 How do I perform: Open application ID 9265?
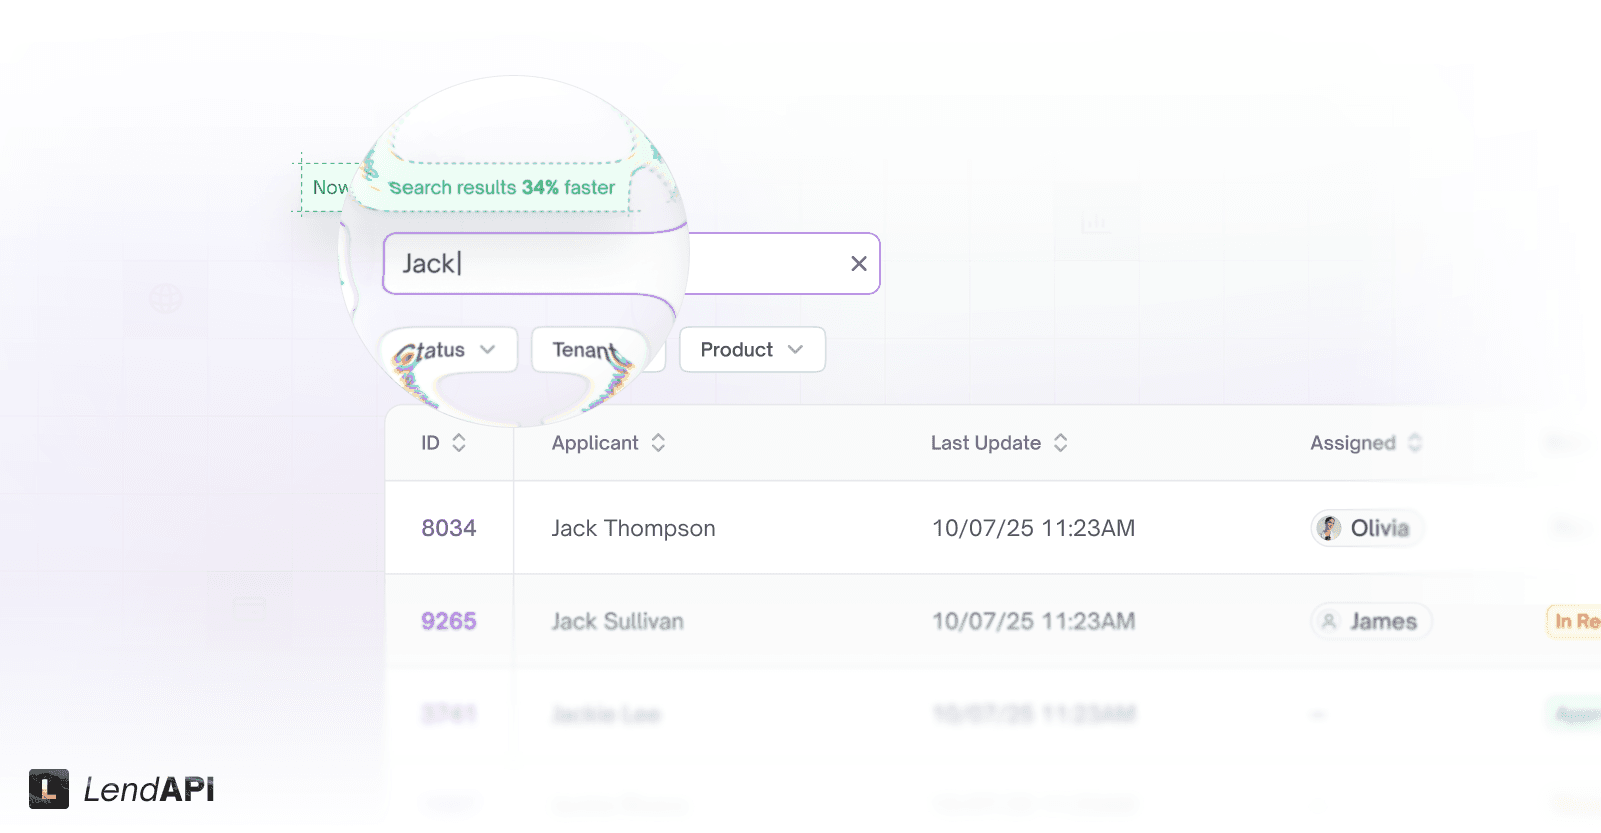[449, 621]
